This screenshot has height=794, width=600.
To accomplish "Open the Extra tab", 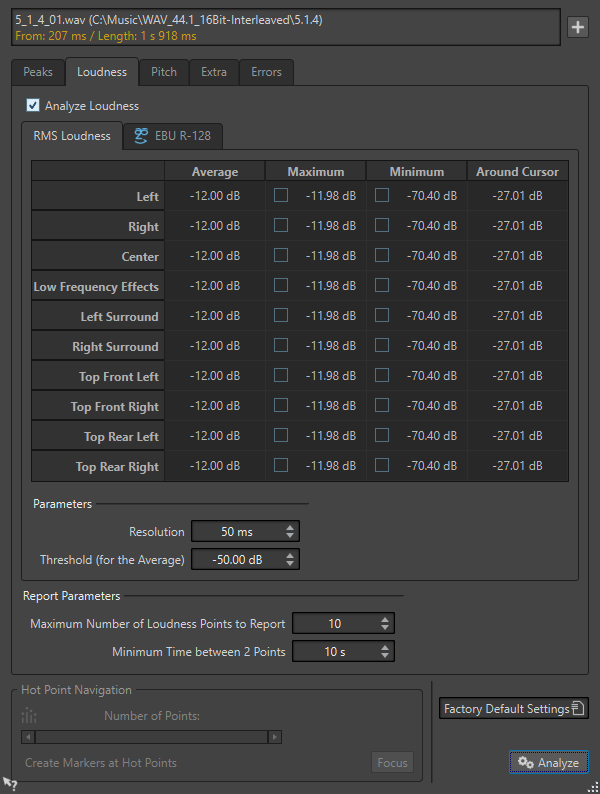I will pos(213,72).
